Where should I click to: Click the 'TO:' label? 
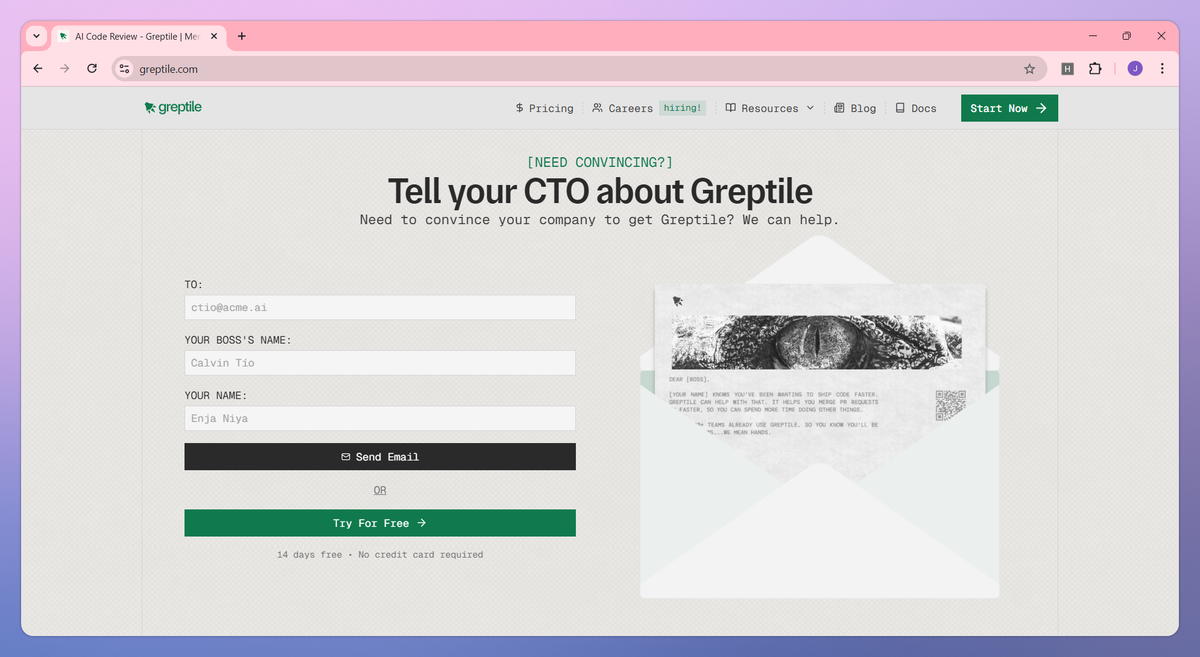pyautogui.click(x=194, y=285)
